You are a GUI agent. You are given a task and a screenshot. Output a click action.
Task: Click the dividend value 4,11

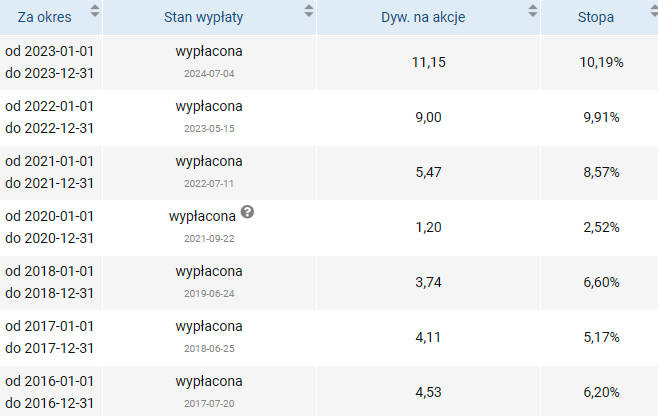[x=428, y=337]
